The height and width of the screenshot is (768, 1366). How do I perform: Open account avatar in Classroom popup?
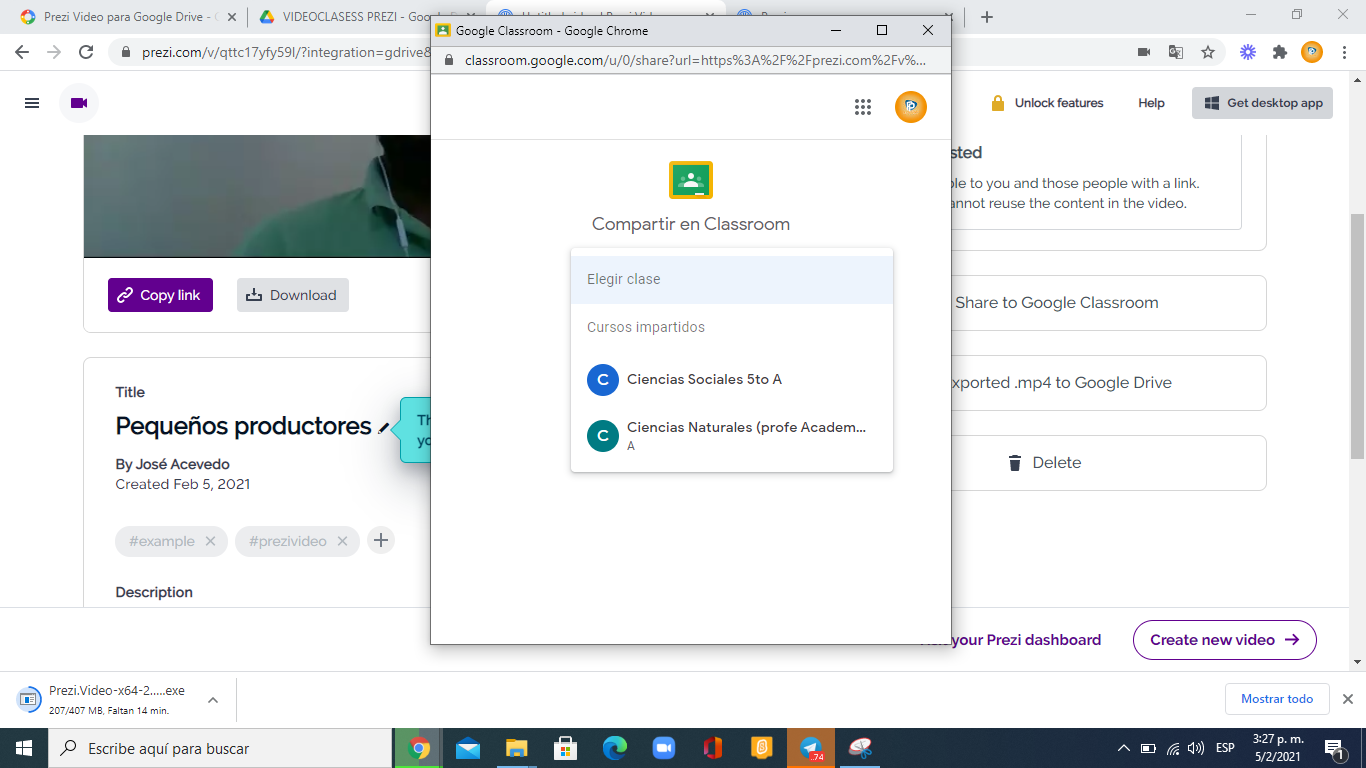[911, 107]
